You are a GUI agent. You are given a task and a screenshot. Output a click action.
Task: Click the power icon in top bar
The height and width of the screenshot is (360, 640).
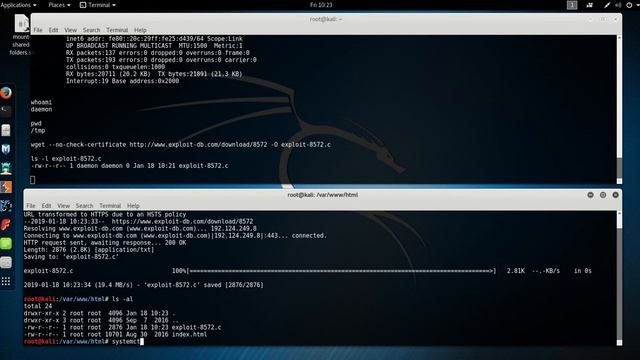(629, 5)
